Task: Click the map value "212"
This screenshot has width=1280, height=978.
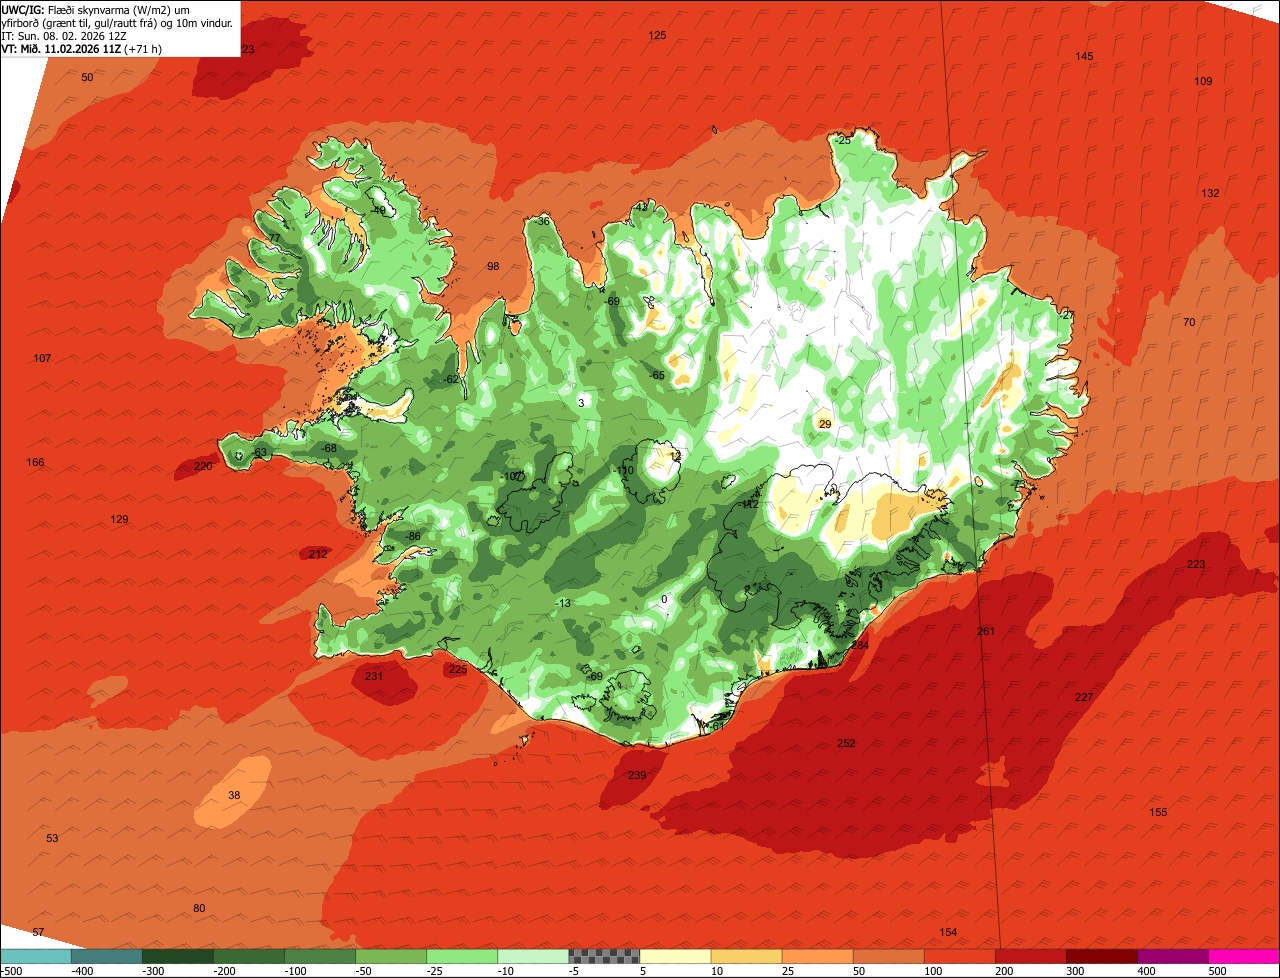Action: click(x=318, y=554)
